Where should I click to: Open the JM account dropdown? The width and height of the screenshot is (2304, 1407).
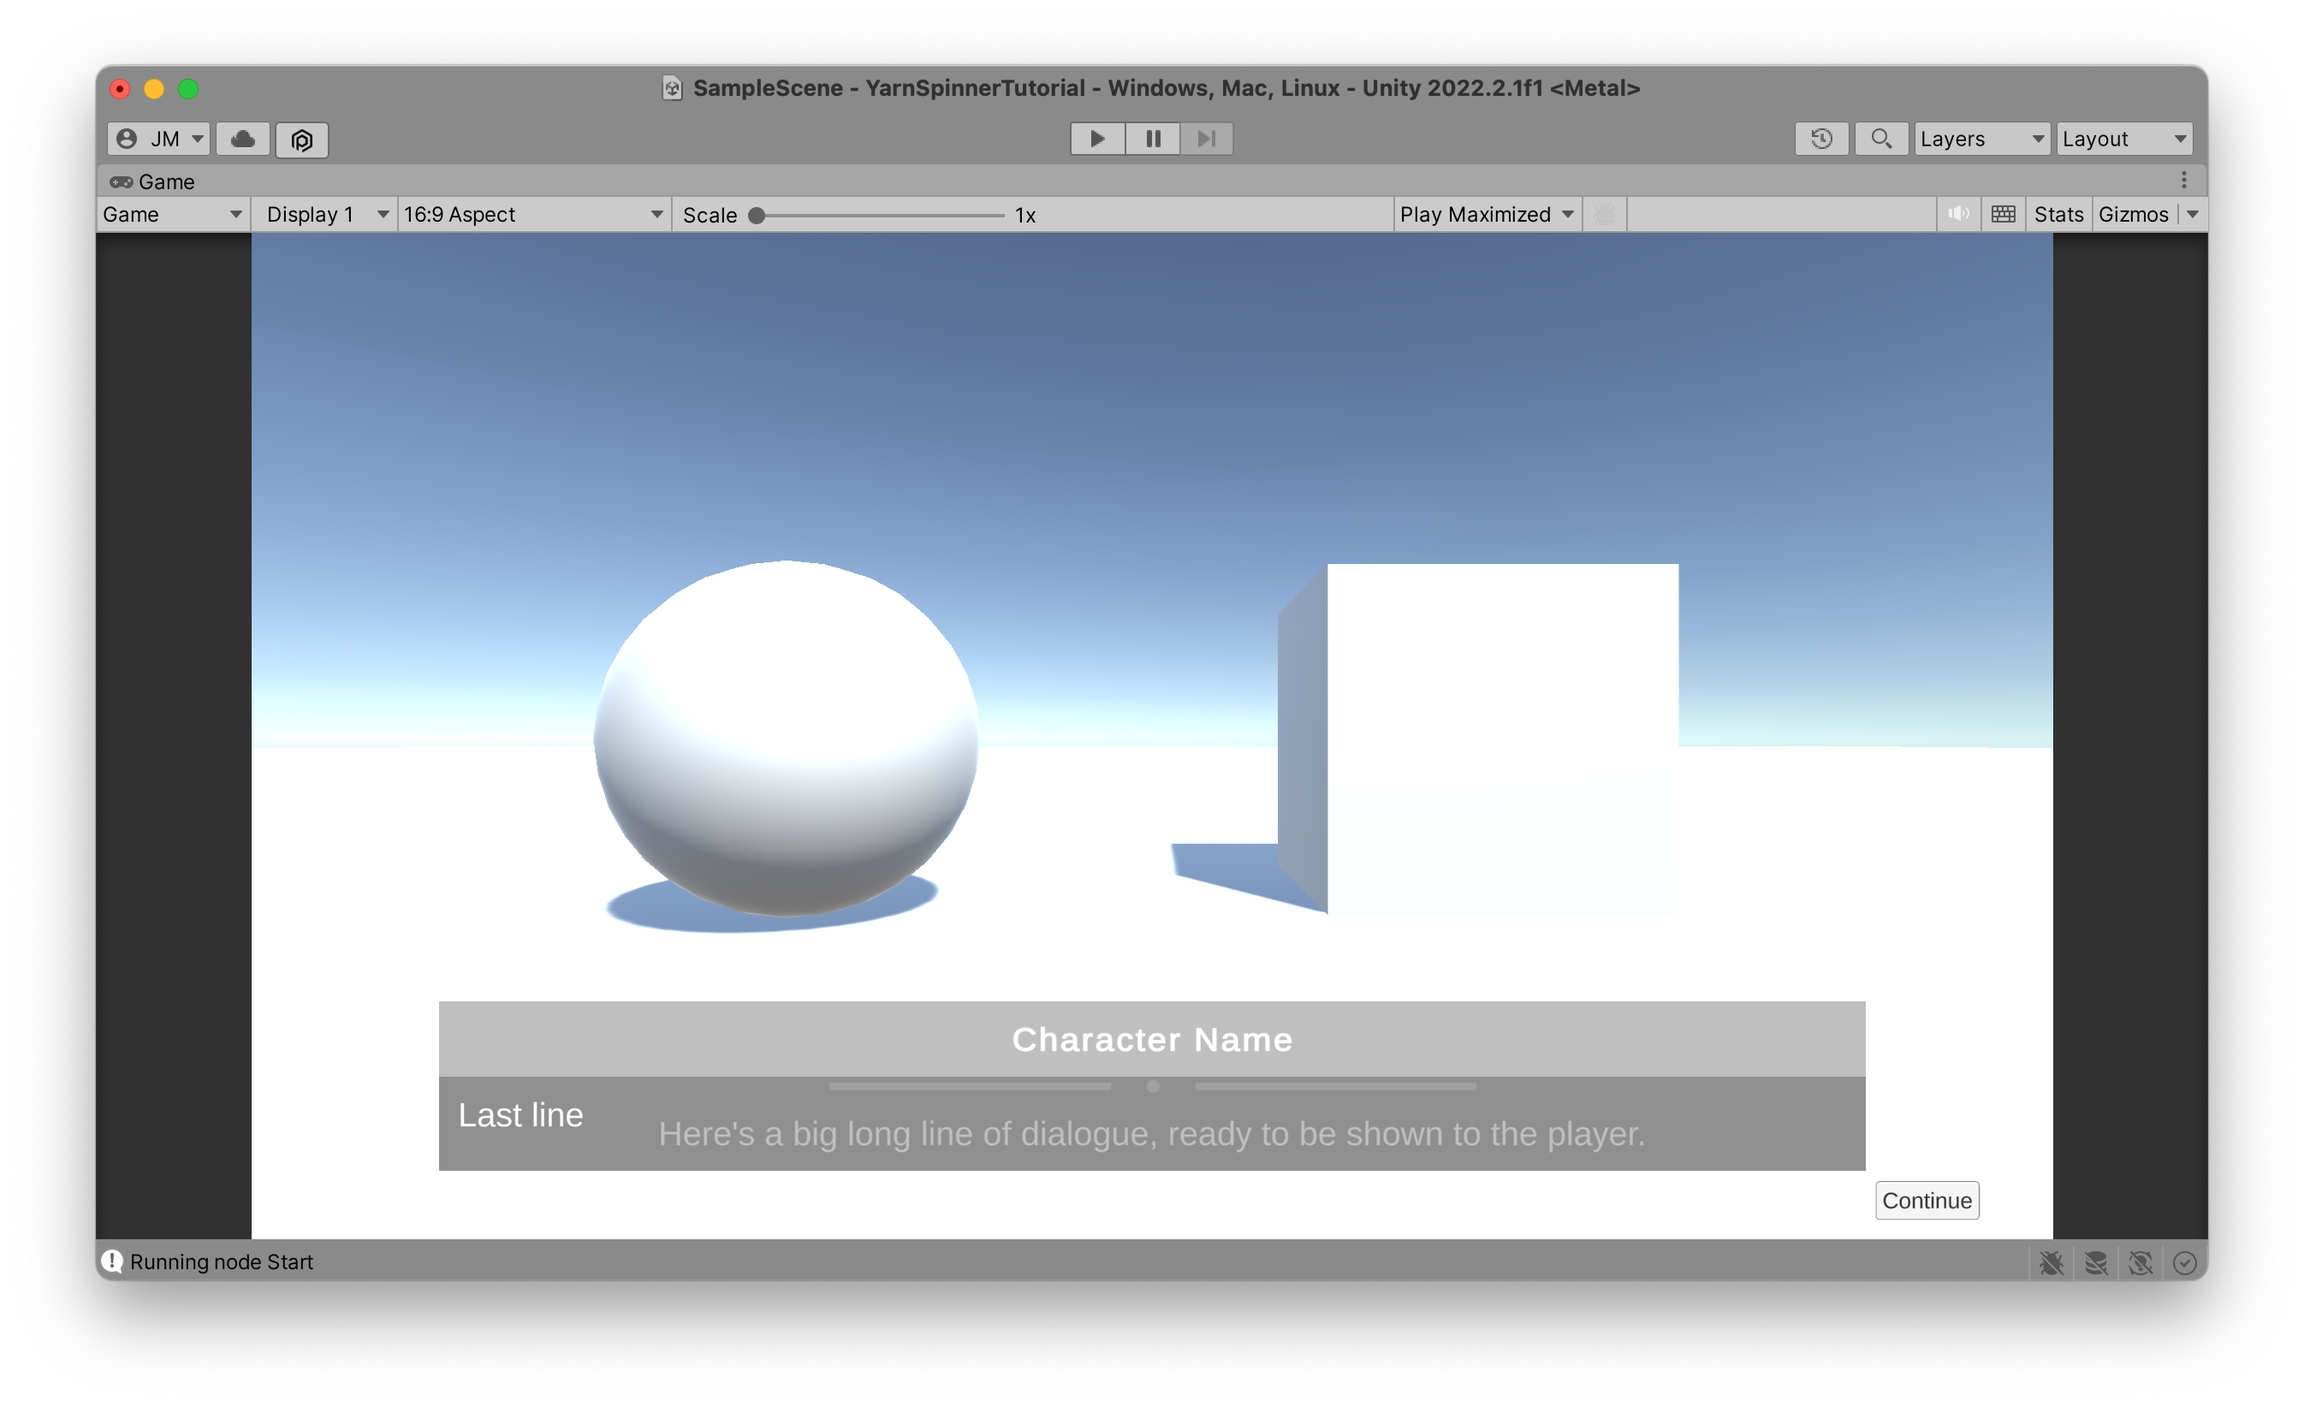click(x=159, y=139)
